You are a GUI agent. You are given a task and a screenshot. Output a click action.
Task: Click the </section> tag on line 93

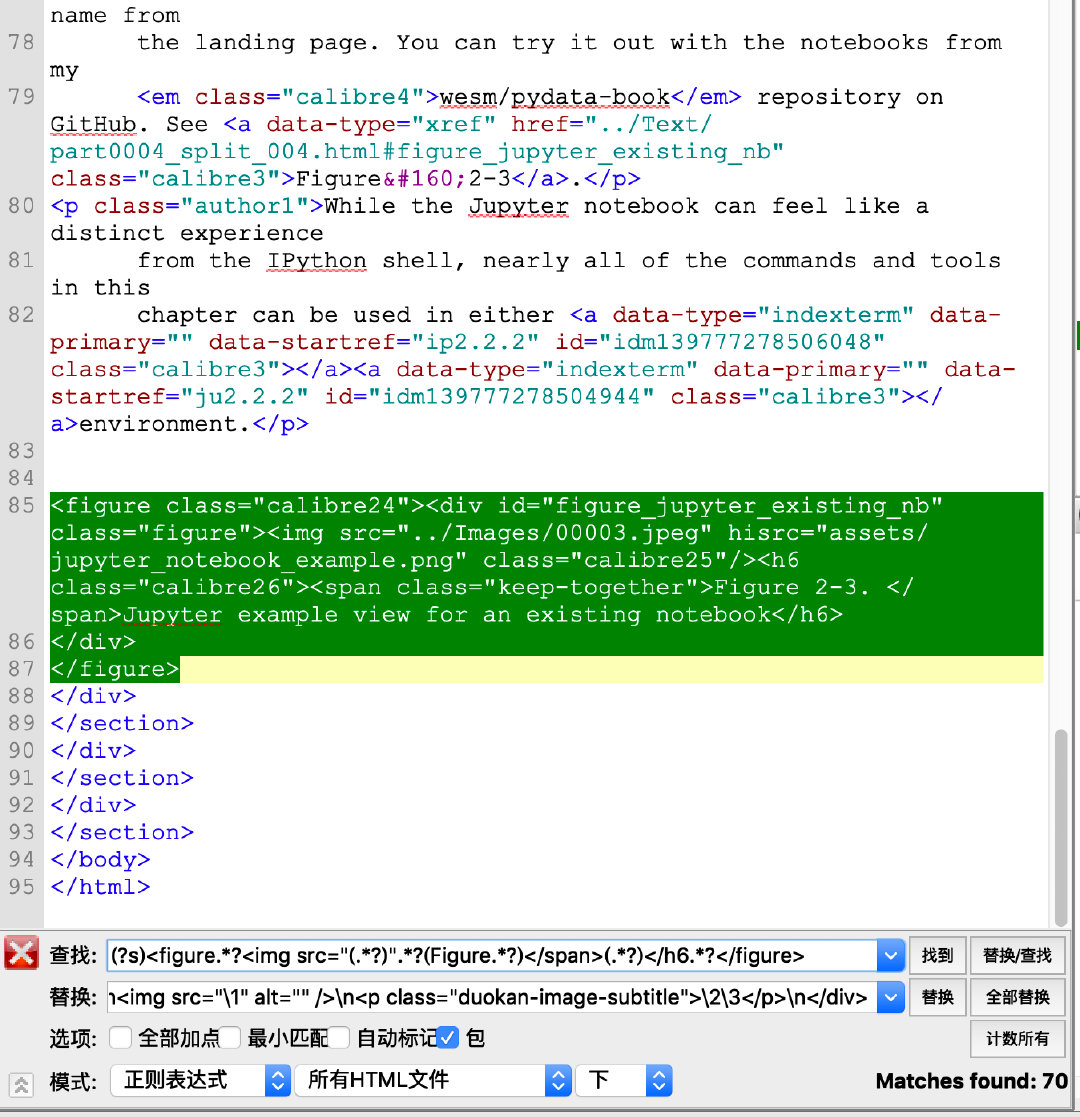122,832
